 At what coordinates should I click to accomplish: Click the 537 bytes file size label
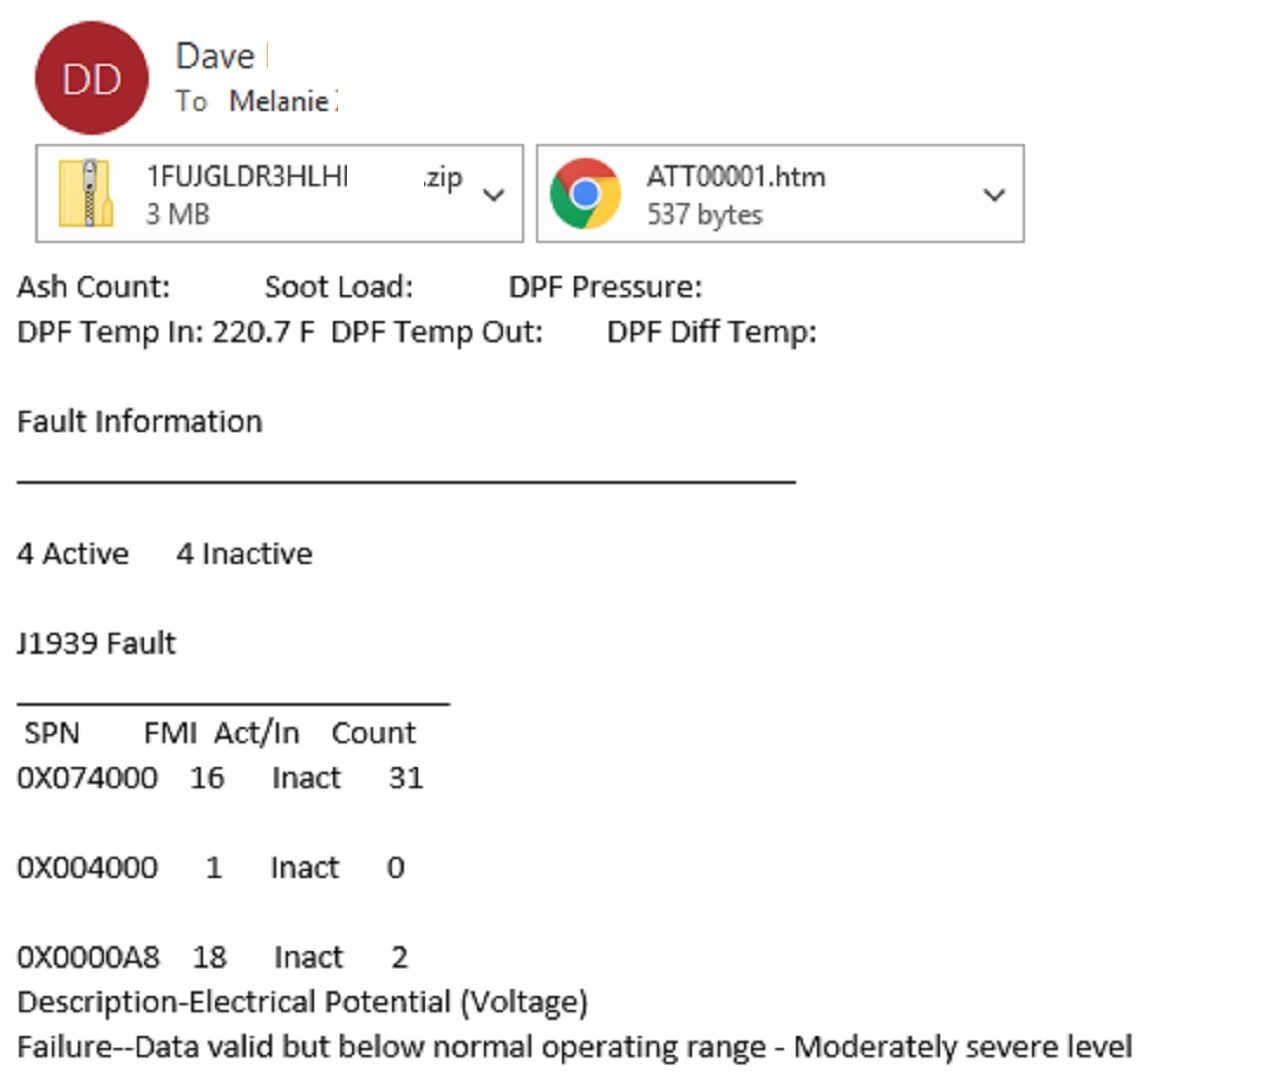tap(704, 214)
